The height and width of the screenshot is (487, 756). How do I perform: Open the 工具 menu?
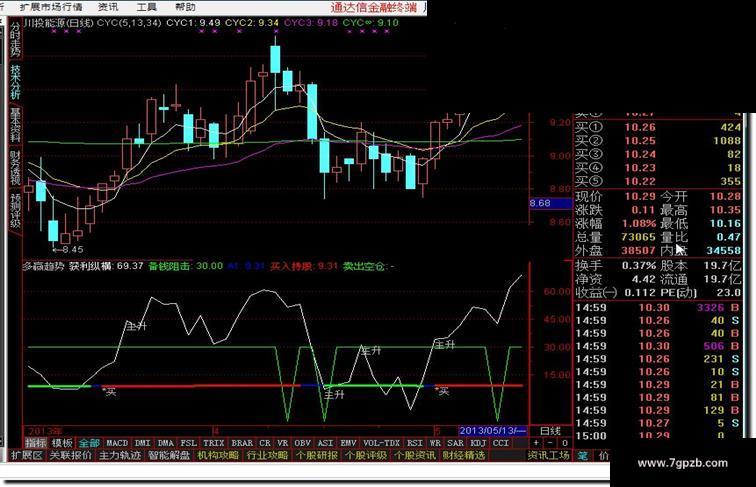[147, 7]
